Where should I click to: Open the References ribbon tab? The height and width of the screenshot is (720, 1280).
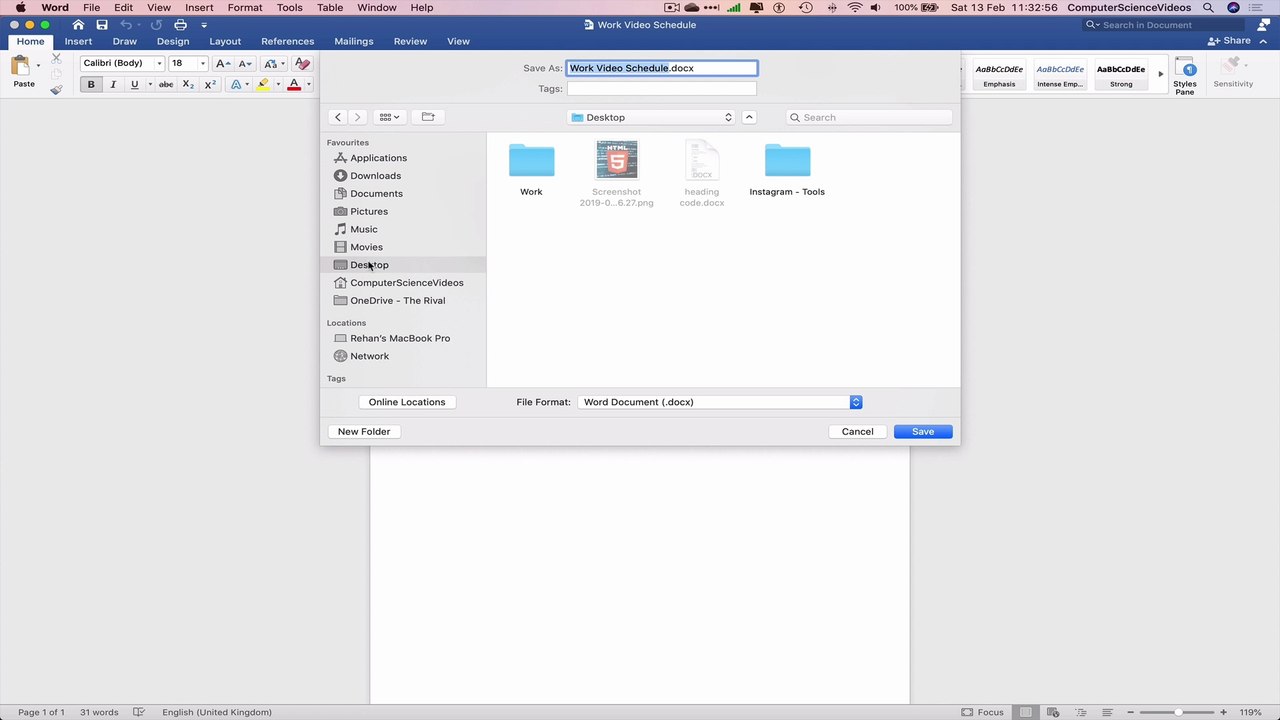[x=287, y=41]
